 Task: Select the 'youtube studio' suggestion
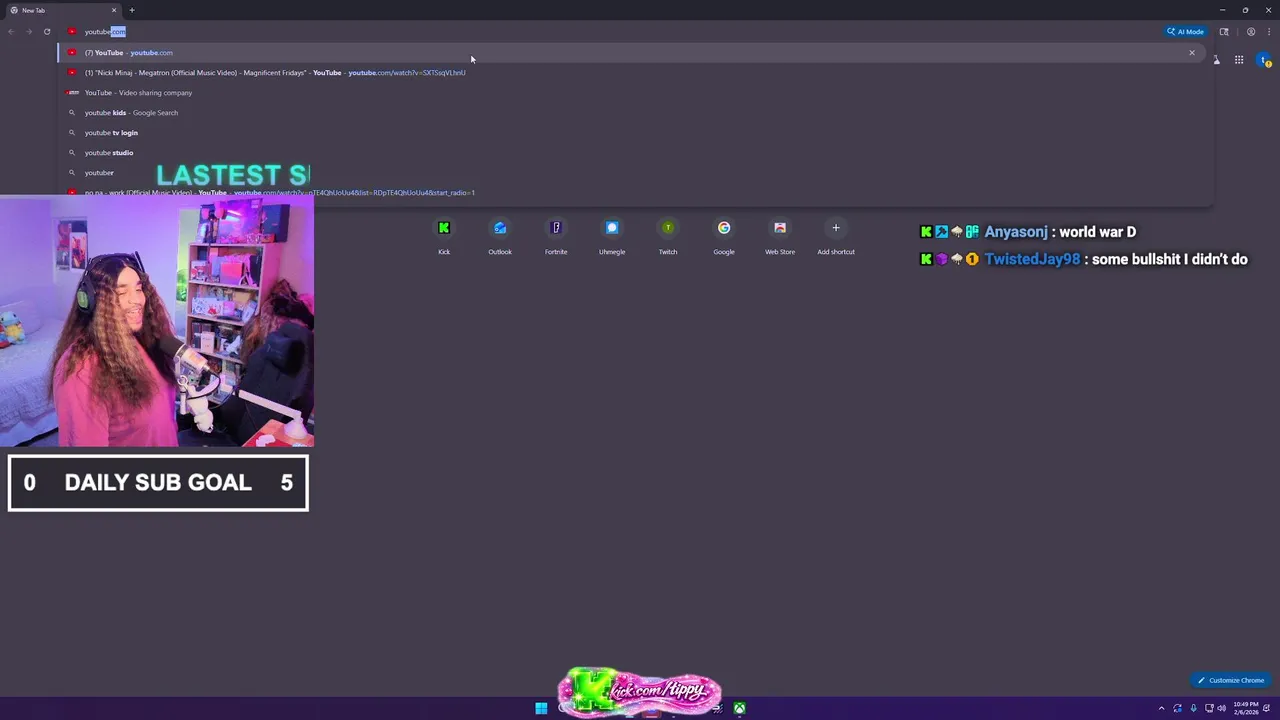[634, 152]
